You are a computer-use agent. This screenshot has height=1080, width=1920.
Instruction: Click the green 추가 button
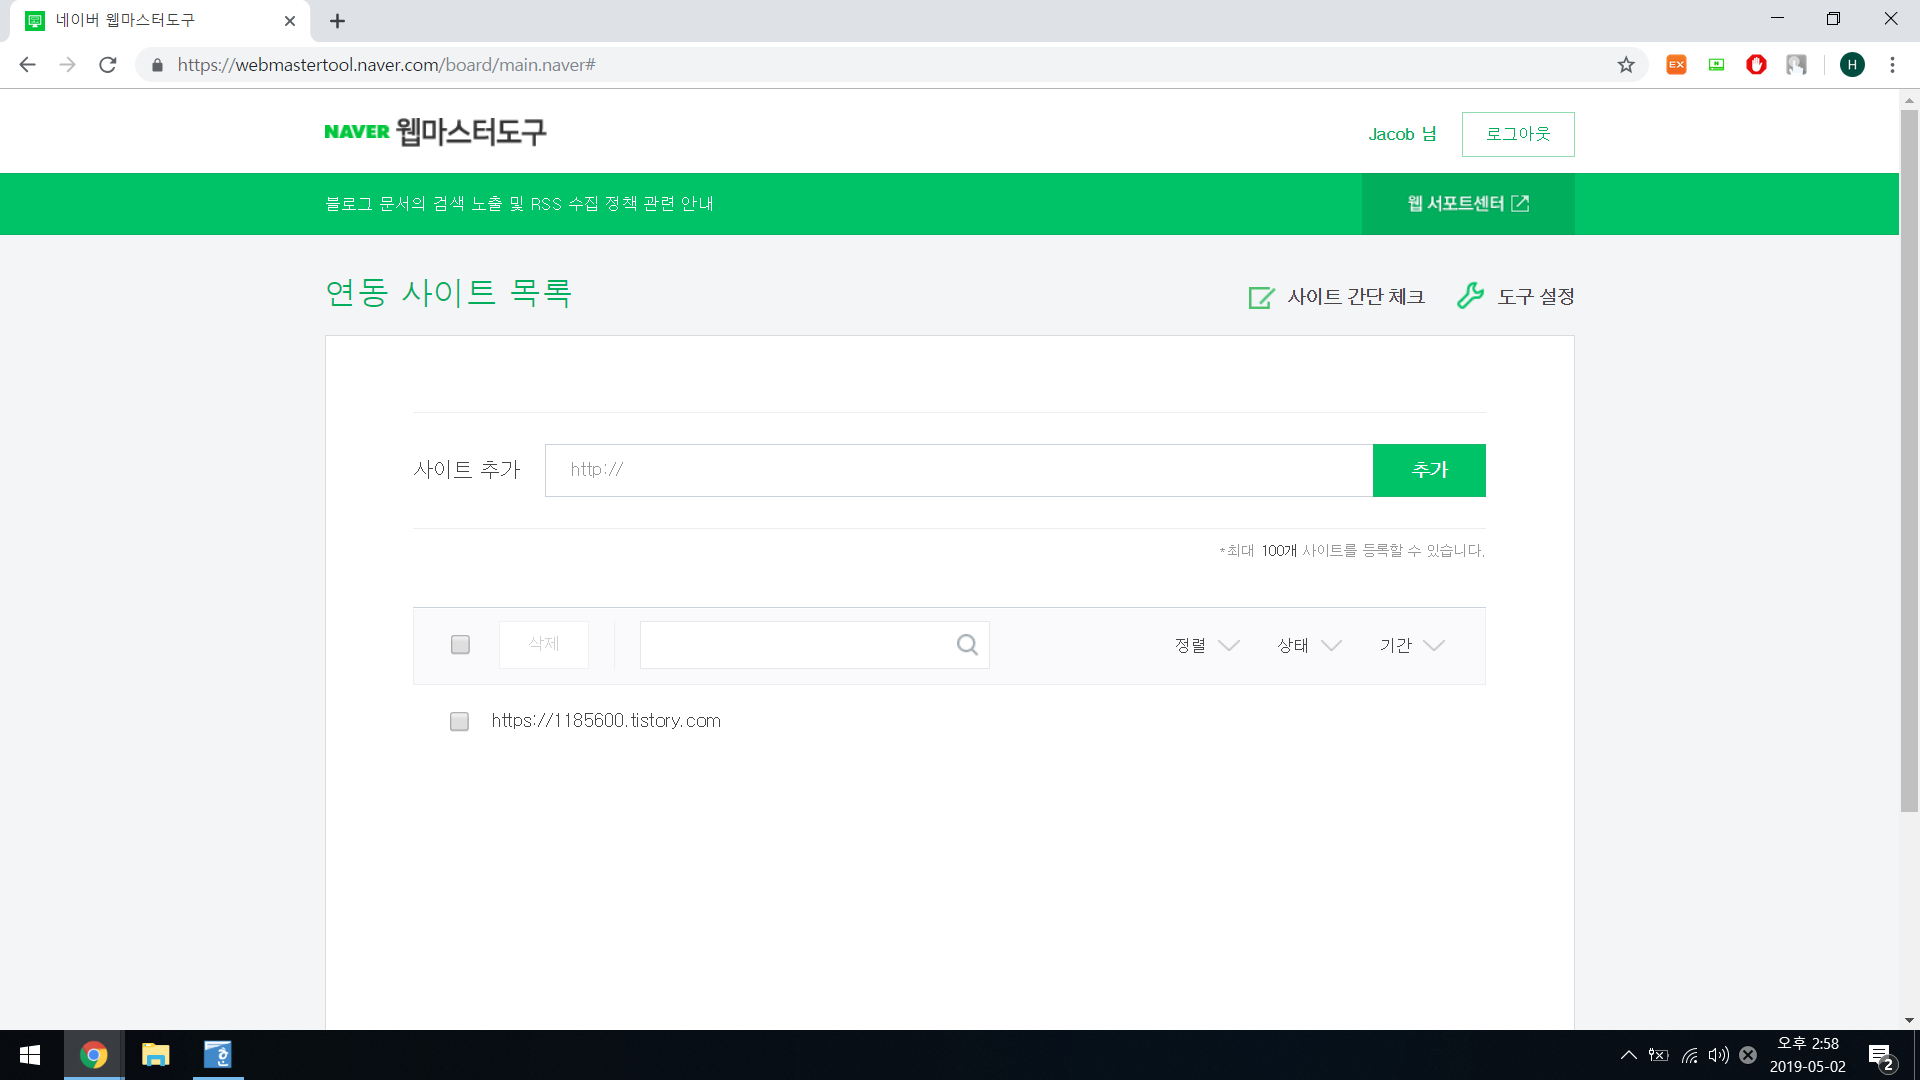[1429, 470]
